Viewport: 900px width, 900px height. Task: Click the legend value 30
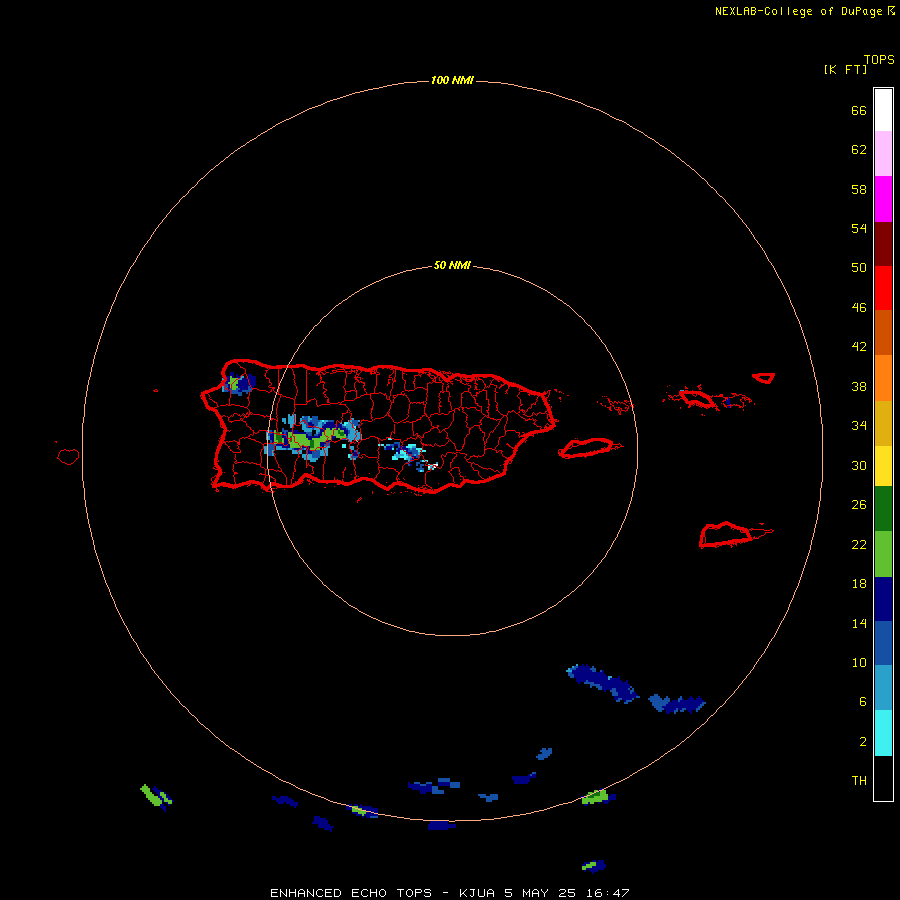coord(859,465)
